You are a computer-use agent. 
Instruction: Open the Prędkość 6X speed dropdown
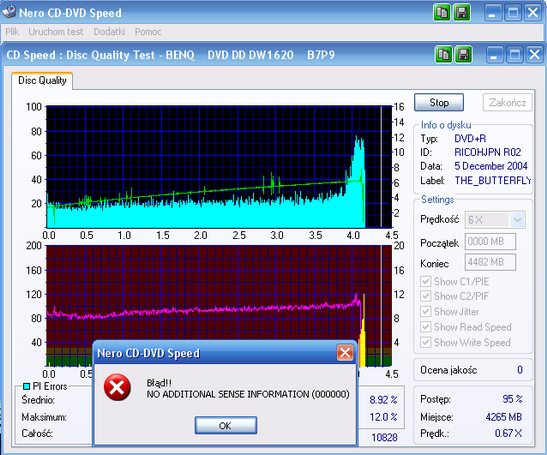518,220
